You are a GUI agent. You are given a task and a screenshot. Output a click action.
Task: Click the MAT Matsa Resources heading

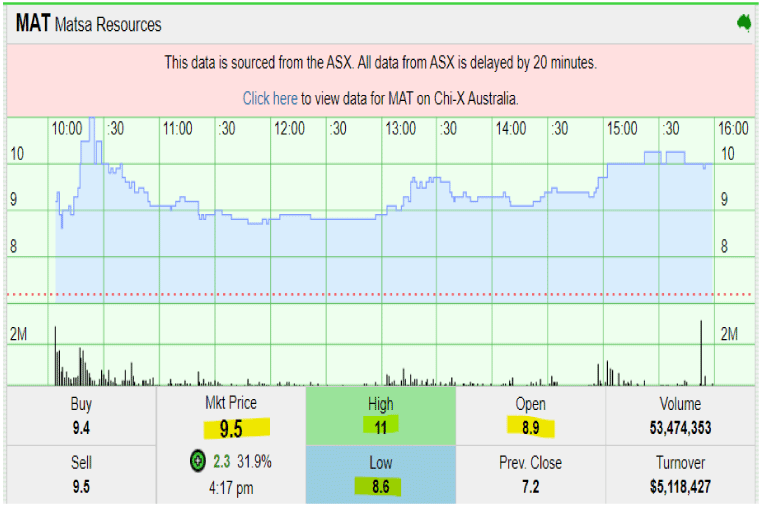click(88, 24)
